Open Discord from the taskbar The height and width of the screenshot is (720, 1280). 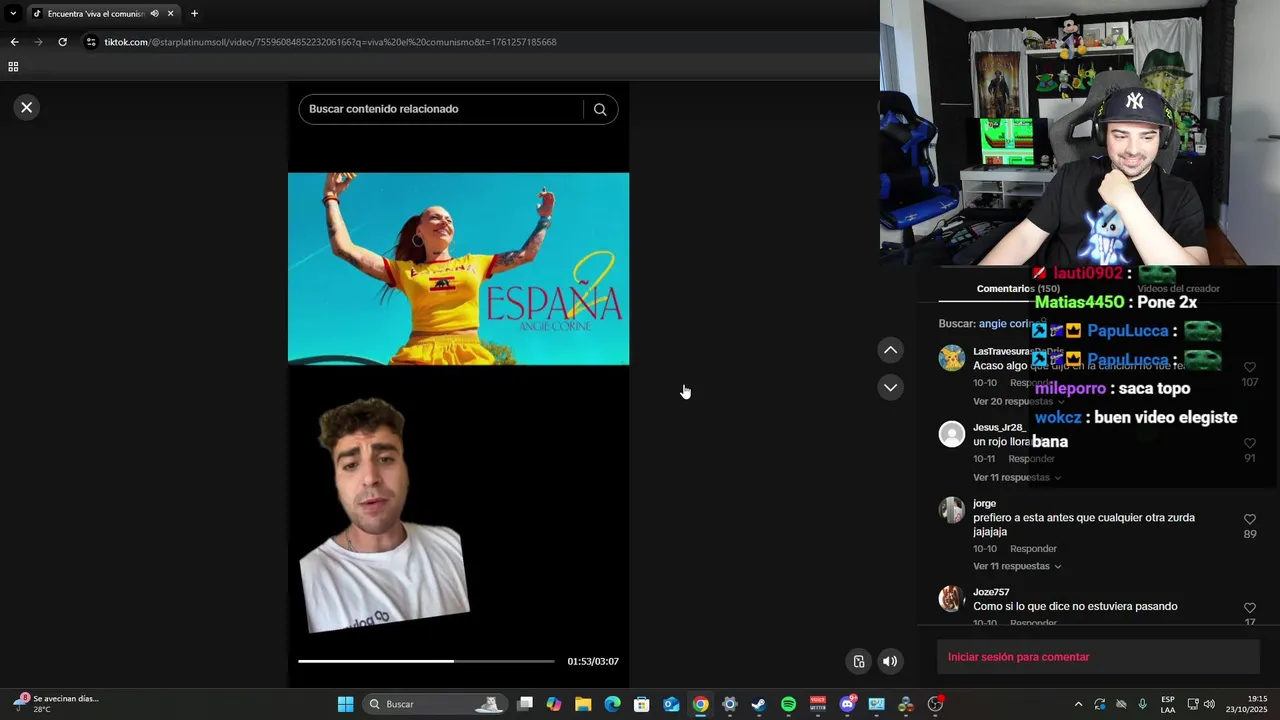point(847,704)
